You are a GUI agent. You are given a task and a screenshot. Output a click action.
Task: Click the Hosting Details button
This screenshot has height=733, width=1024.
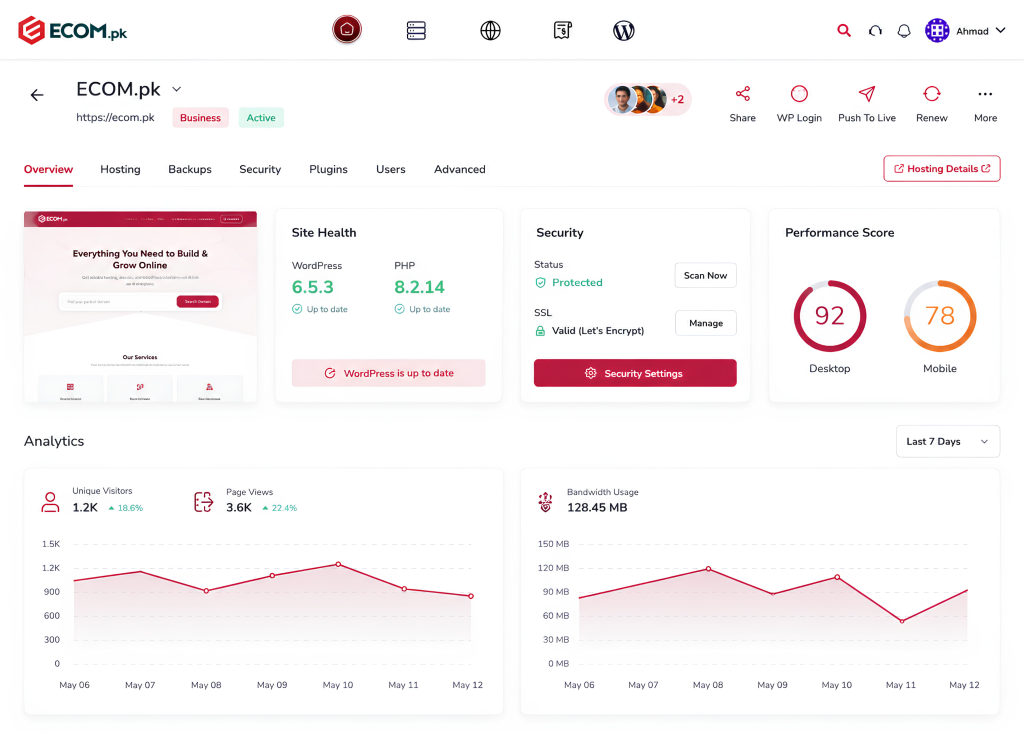point(942,169)
